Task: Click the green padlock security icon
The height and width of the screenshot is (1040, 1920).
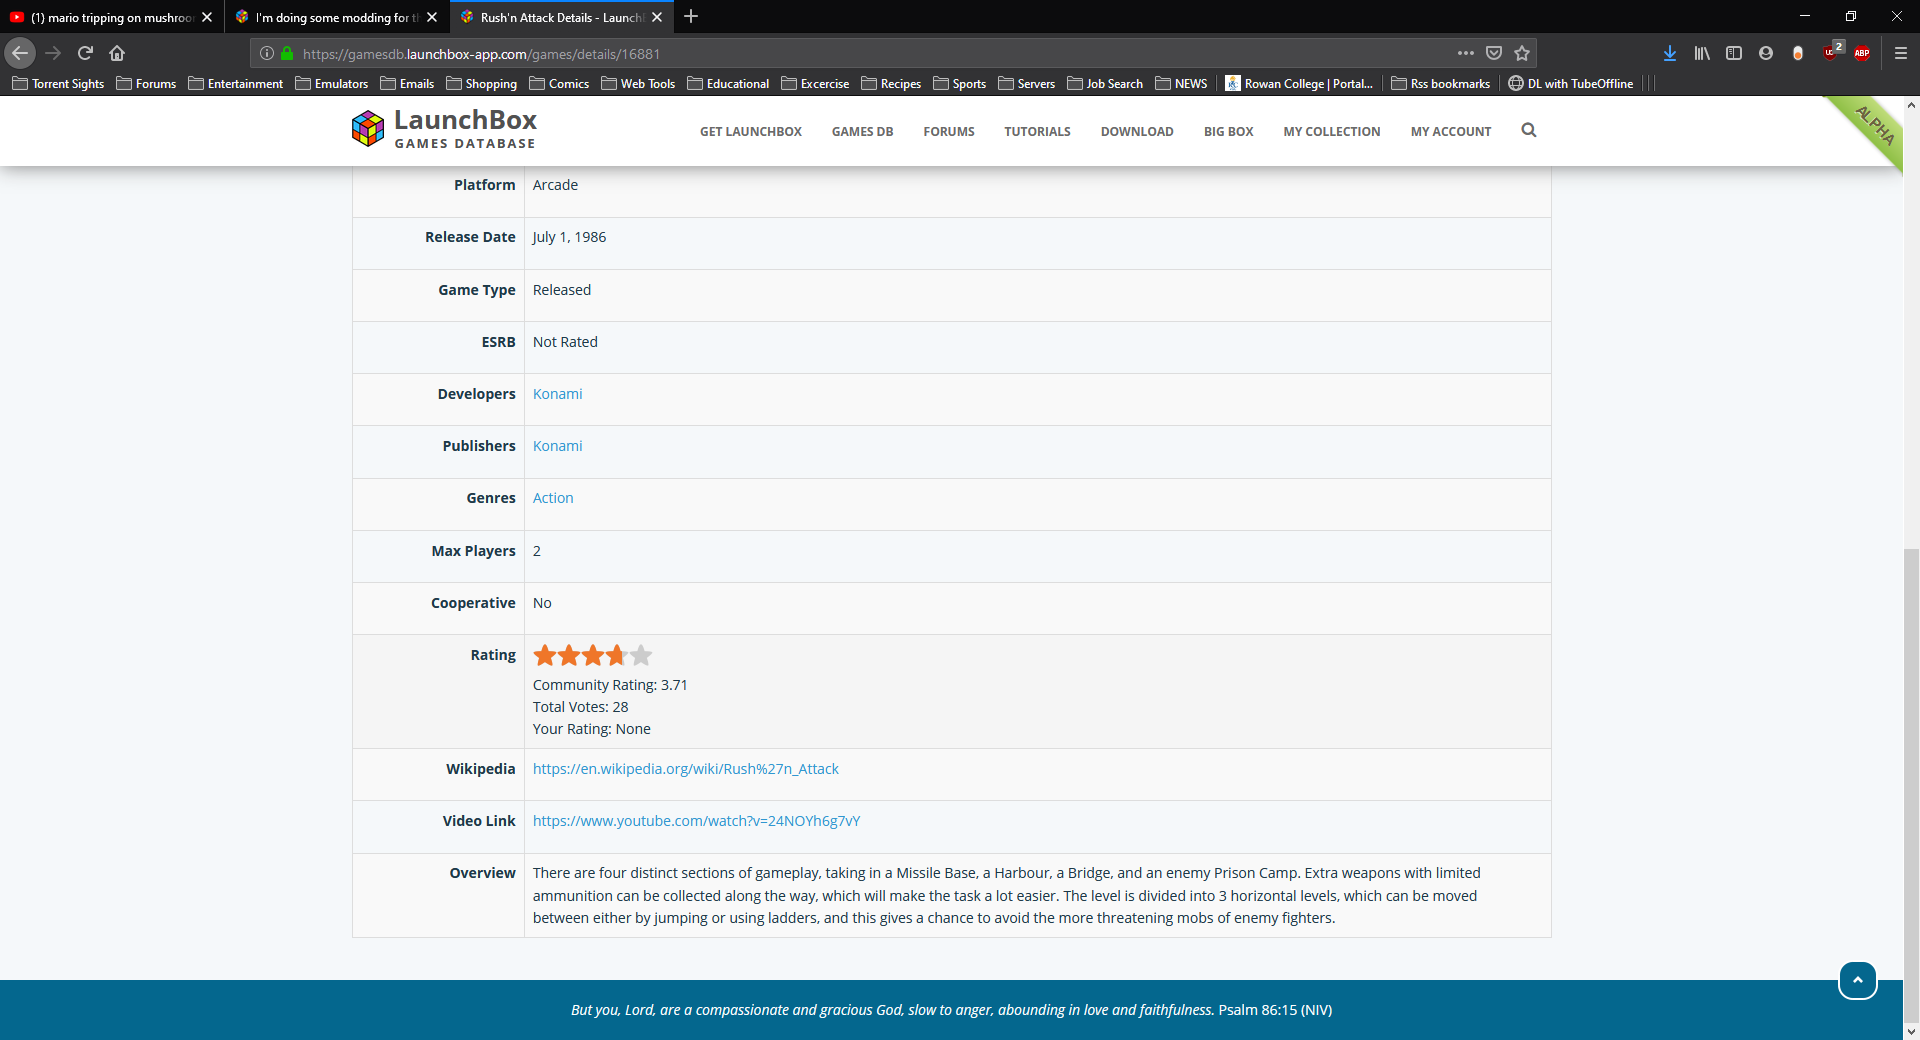Action: 287,54
